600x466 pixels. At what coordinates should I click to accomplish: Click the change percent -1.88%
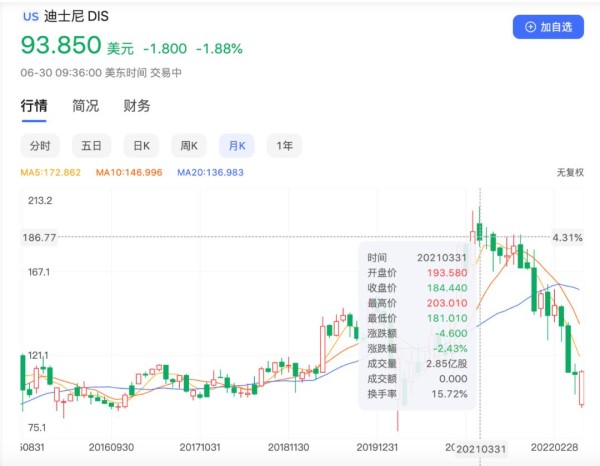(x=219, y=49)
